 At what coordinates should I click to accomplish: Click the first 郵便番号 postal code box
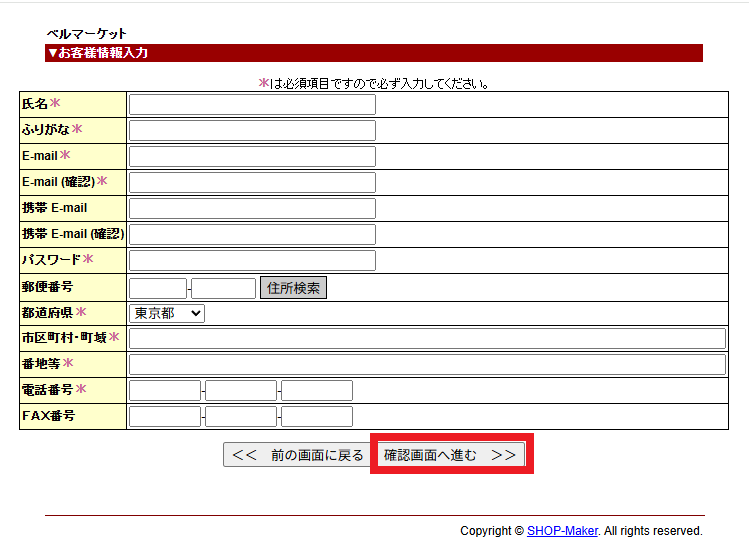tap(158, 289)
